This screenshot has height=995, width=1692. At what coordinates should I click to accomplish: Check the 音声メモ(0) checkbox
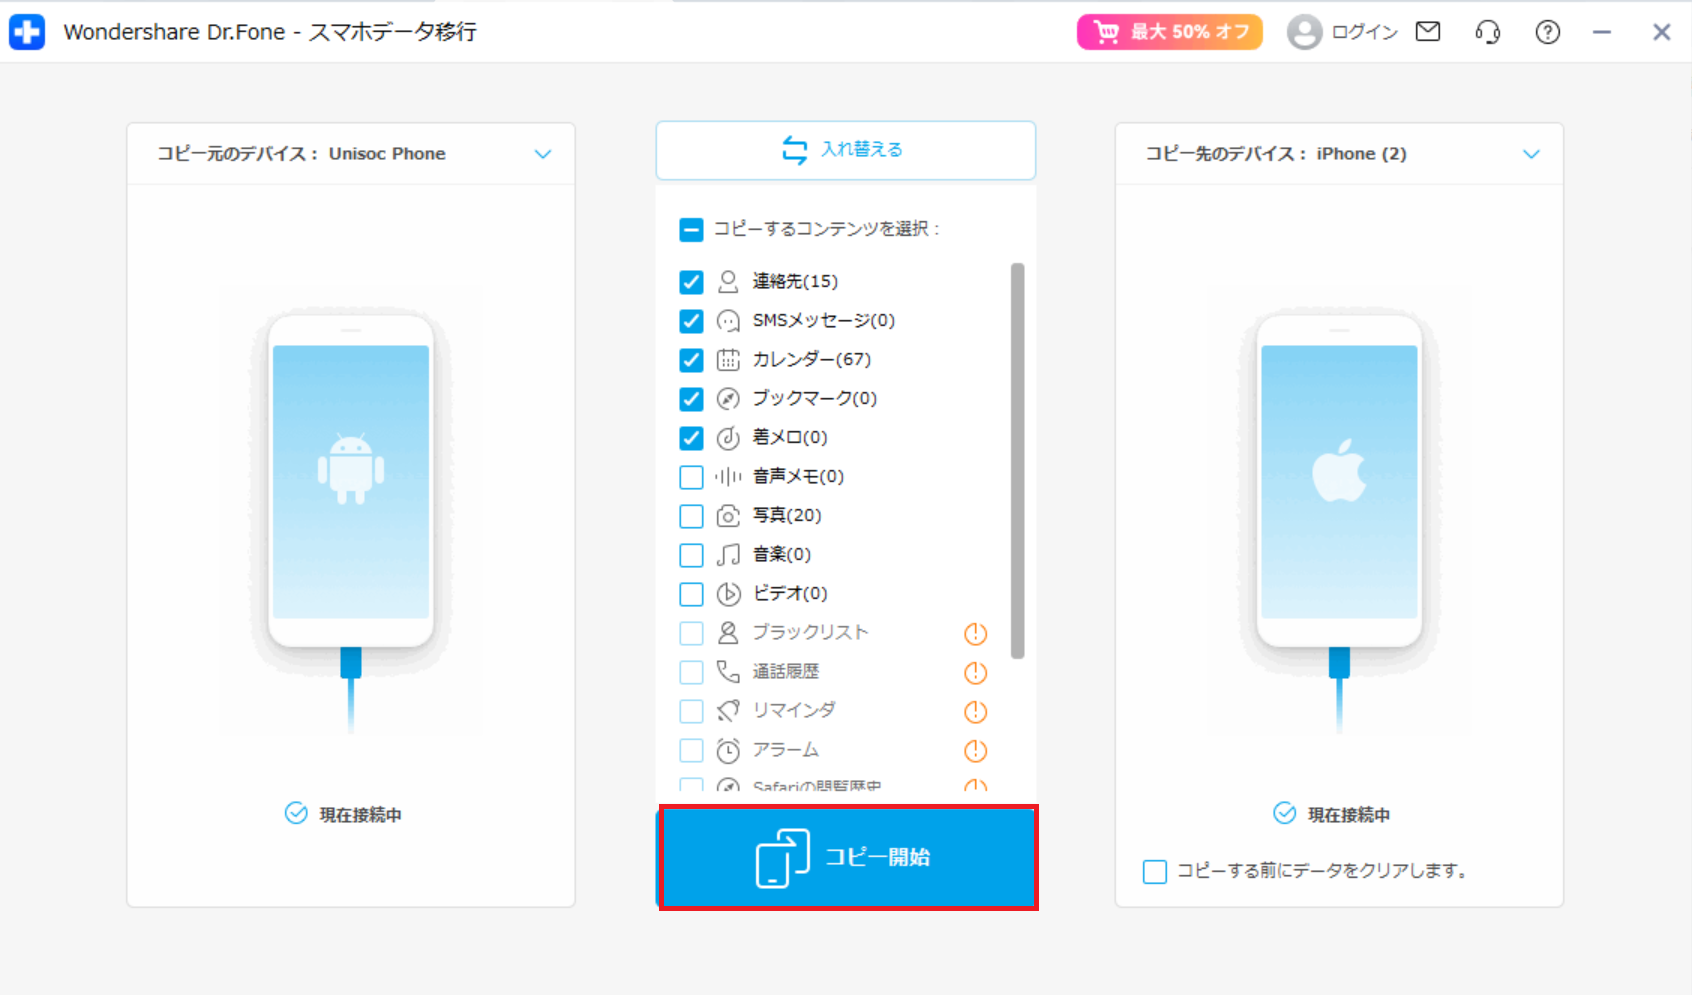tap(691, 477)
